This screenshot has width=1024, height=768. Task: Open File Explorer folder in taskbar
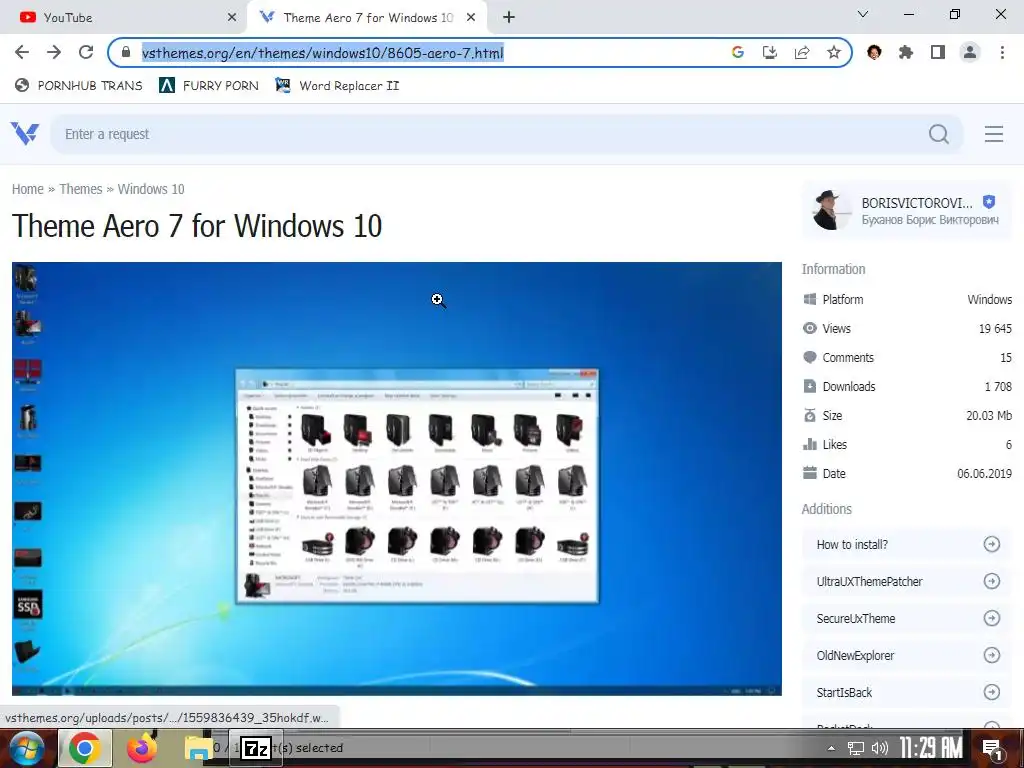tap(197, 748)
